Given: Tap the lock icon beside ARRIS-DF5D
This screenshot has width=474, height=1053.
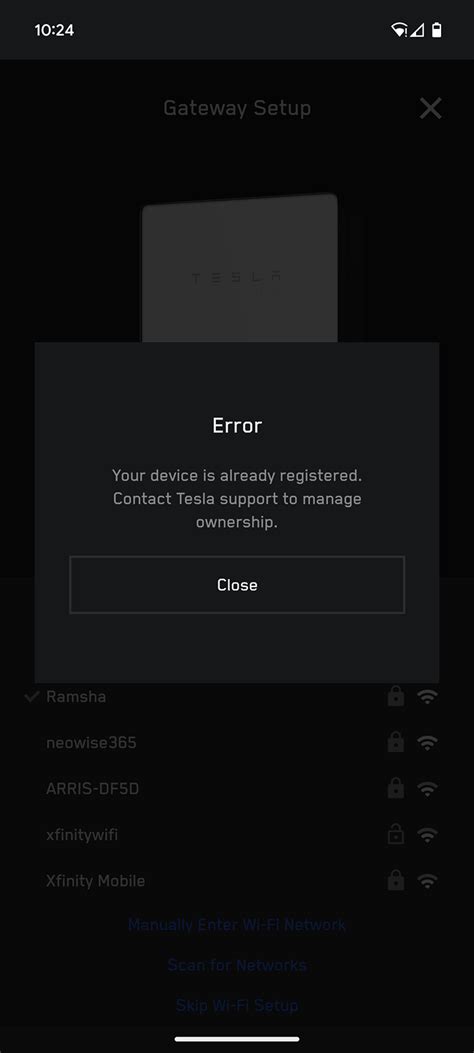Looking at the screenshot, I should tap(396, 788).
